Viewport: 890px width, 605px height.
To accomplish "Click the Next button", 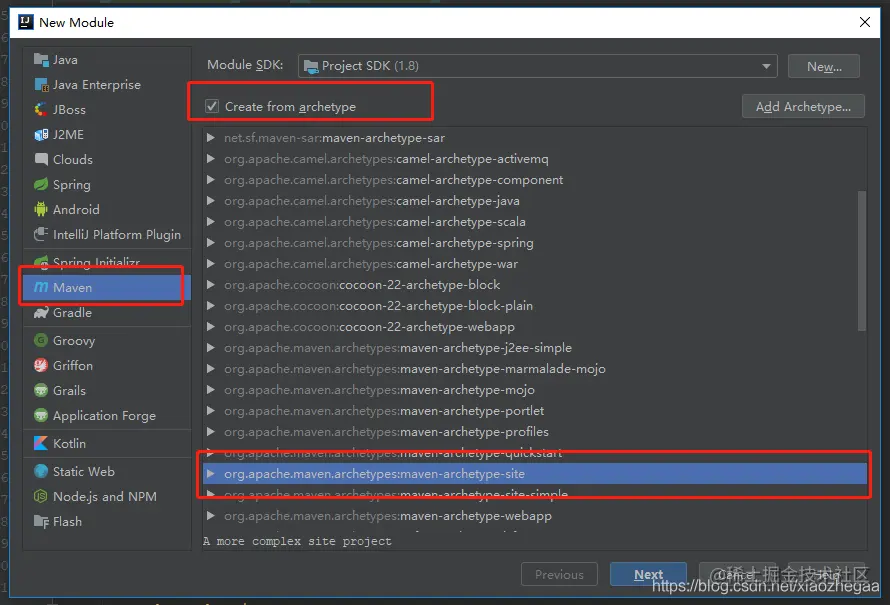I will click(x=648, y=574).
